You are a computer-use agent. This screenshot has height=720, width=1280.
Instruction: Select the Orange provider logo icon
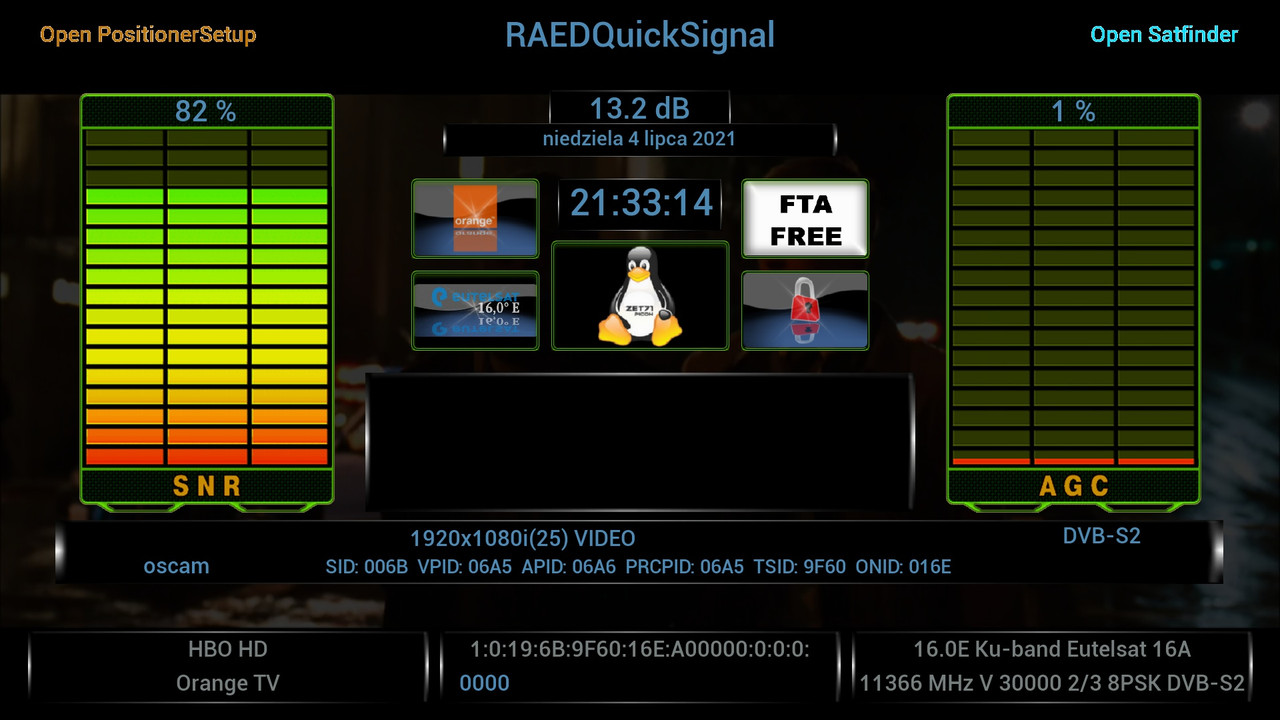pos(475,219)
